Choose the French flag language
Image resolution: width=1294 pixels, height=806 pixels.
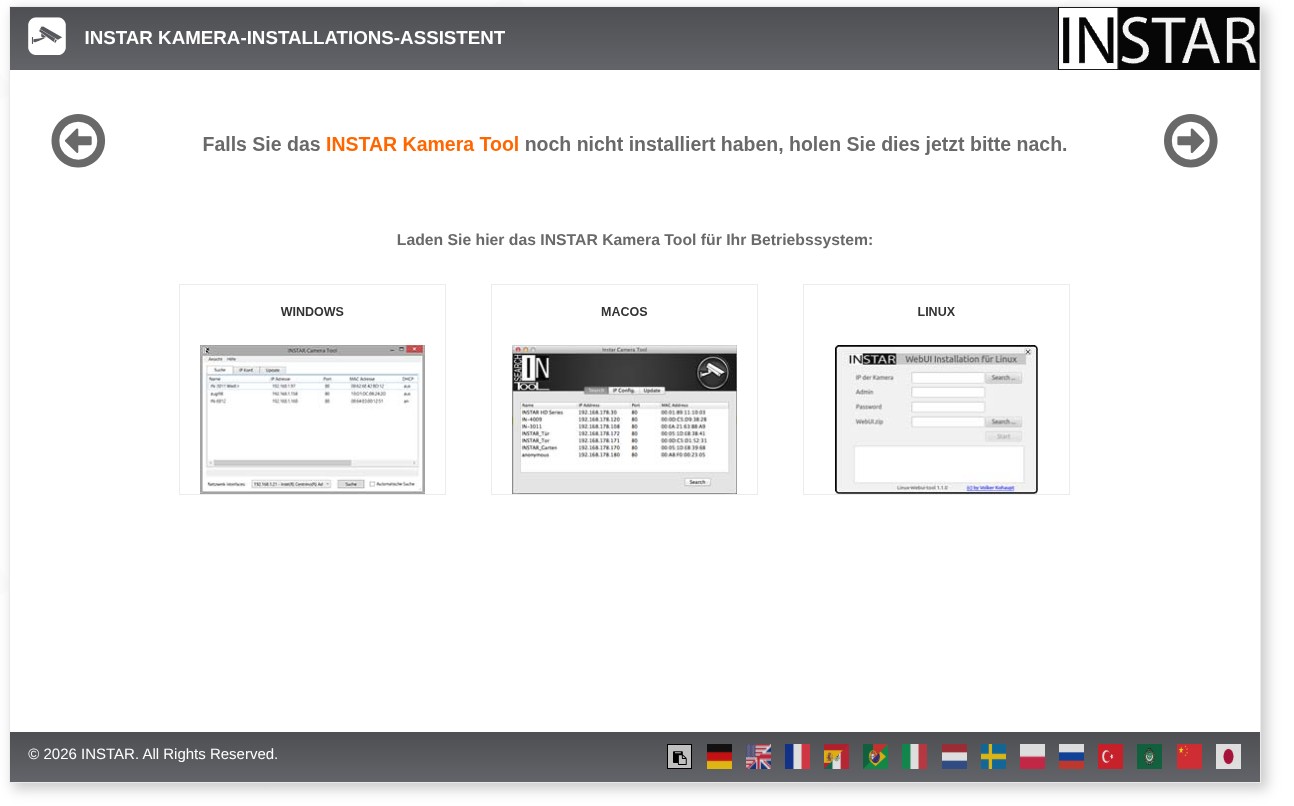point(797,757)
